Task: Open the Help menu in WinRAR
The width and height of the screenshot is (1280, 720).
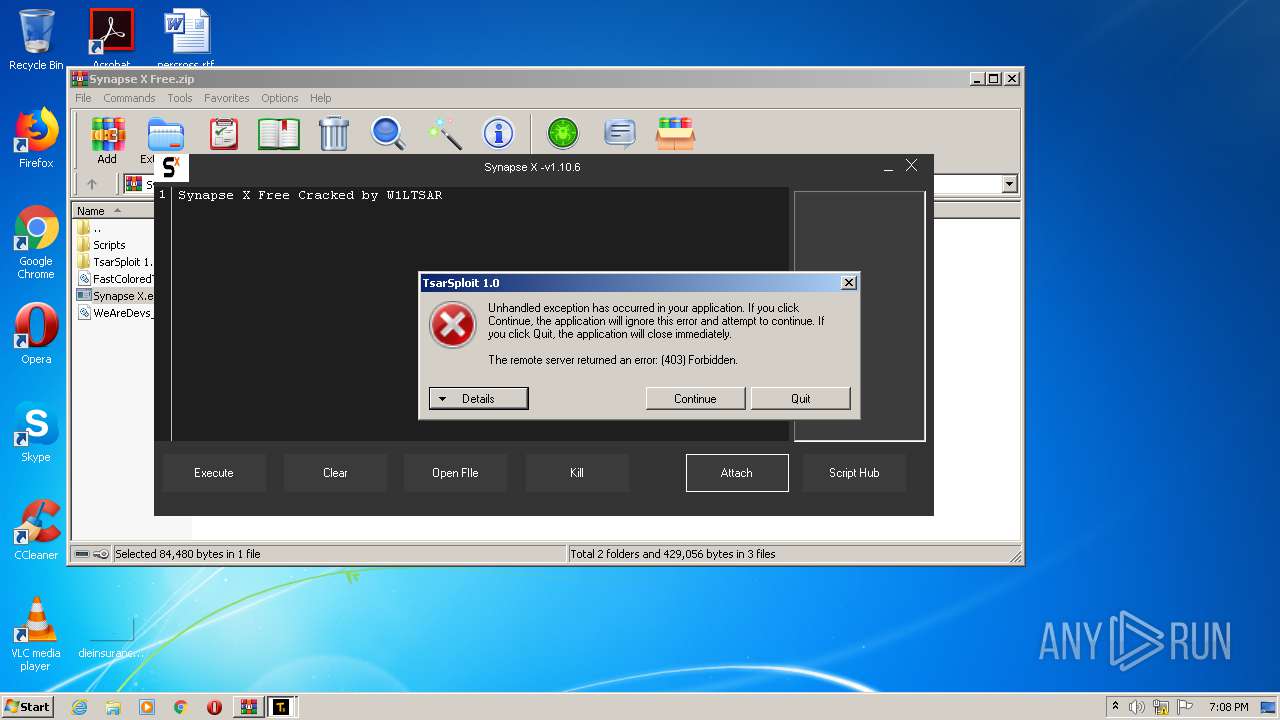Action: (320, 98)
